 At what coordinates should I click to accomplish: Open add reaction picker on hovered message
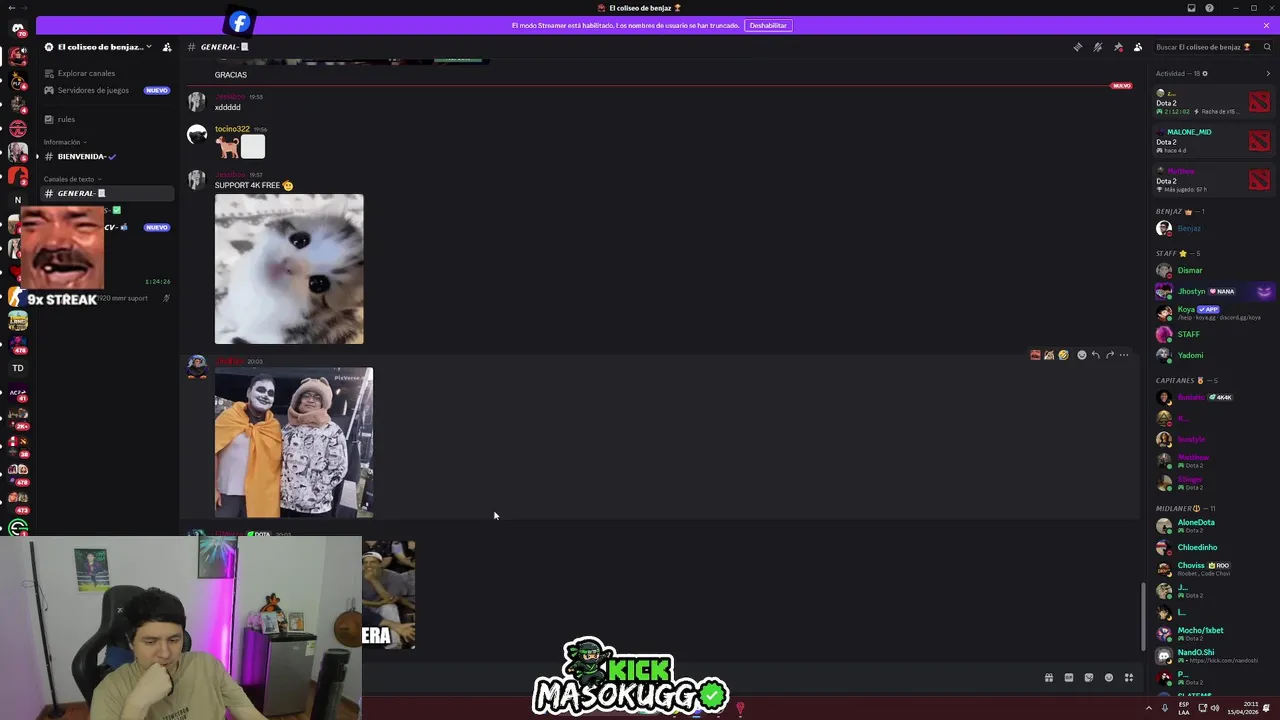(1081, 355)
